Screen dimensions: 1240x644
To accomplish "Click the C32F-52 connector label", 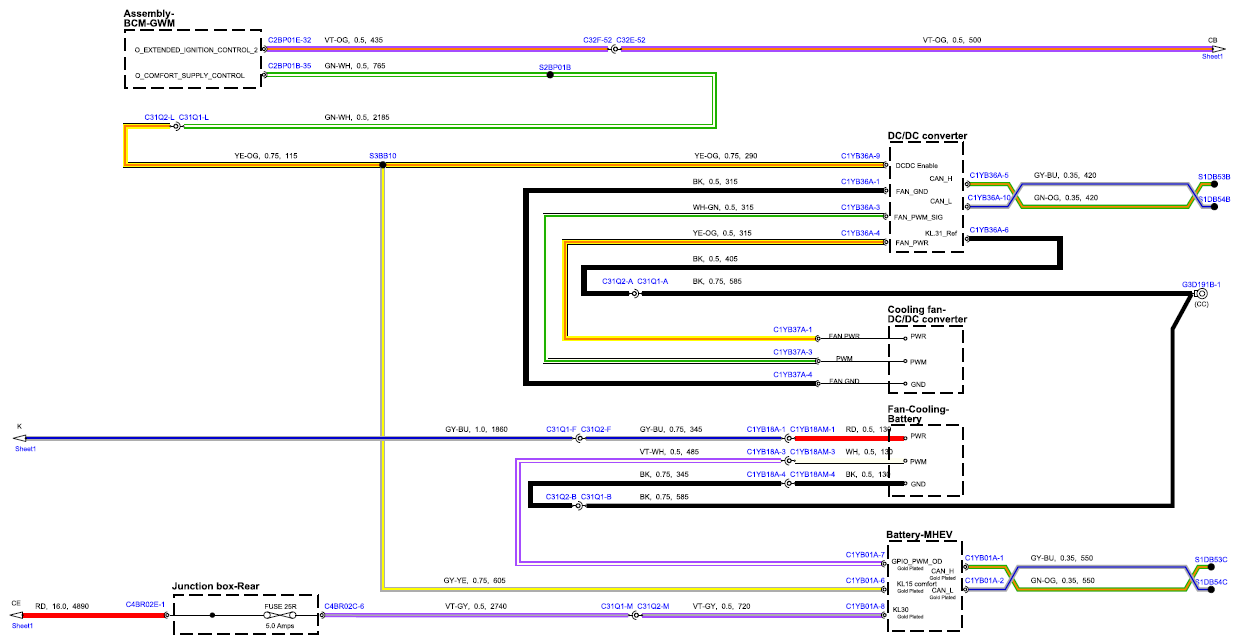I will 597,40.
